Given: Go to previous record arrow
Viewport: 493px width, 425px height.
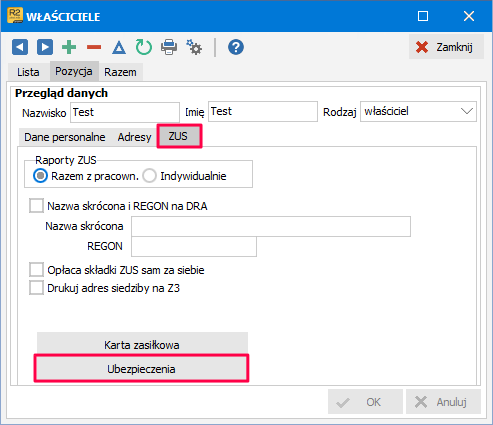Looking at the screenshot, I should 20,47.
